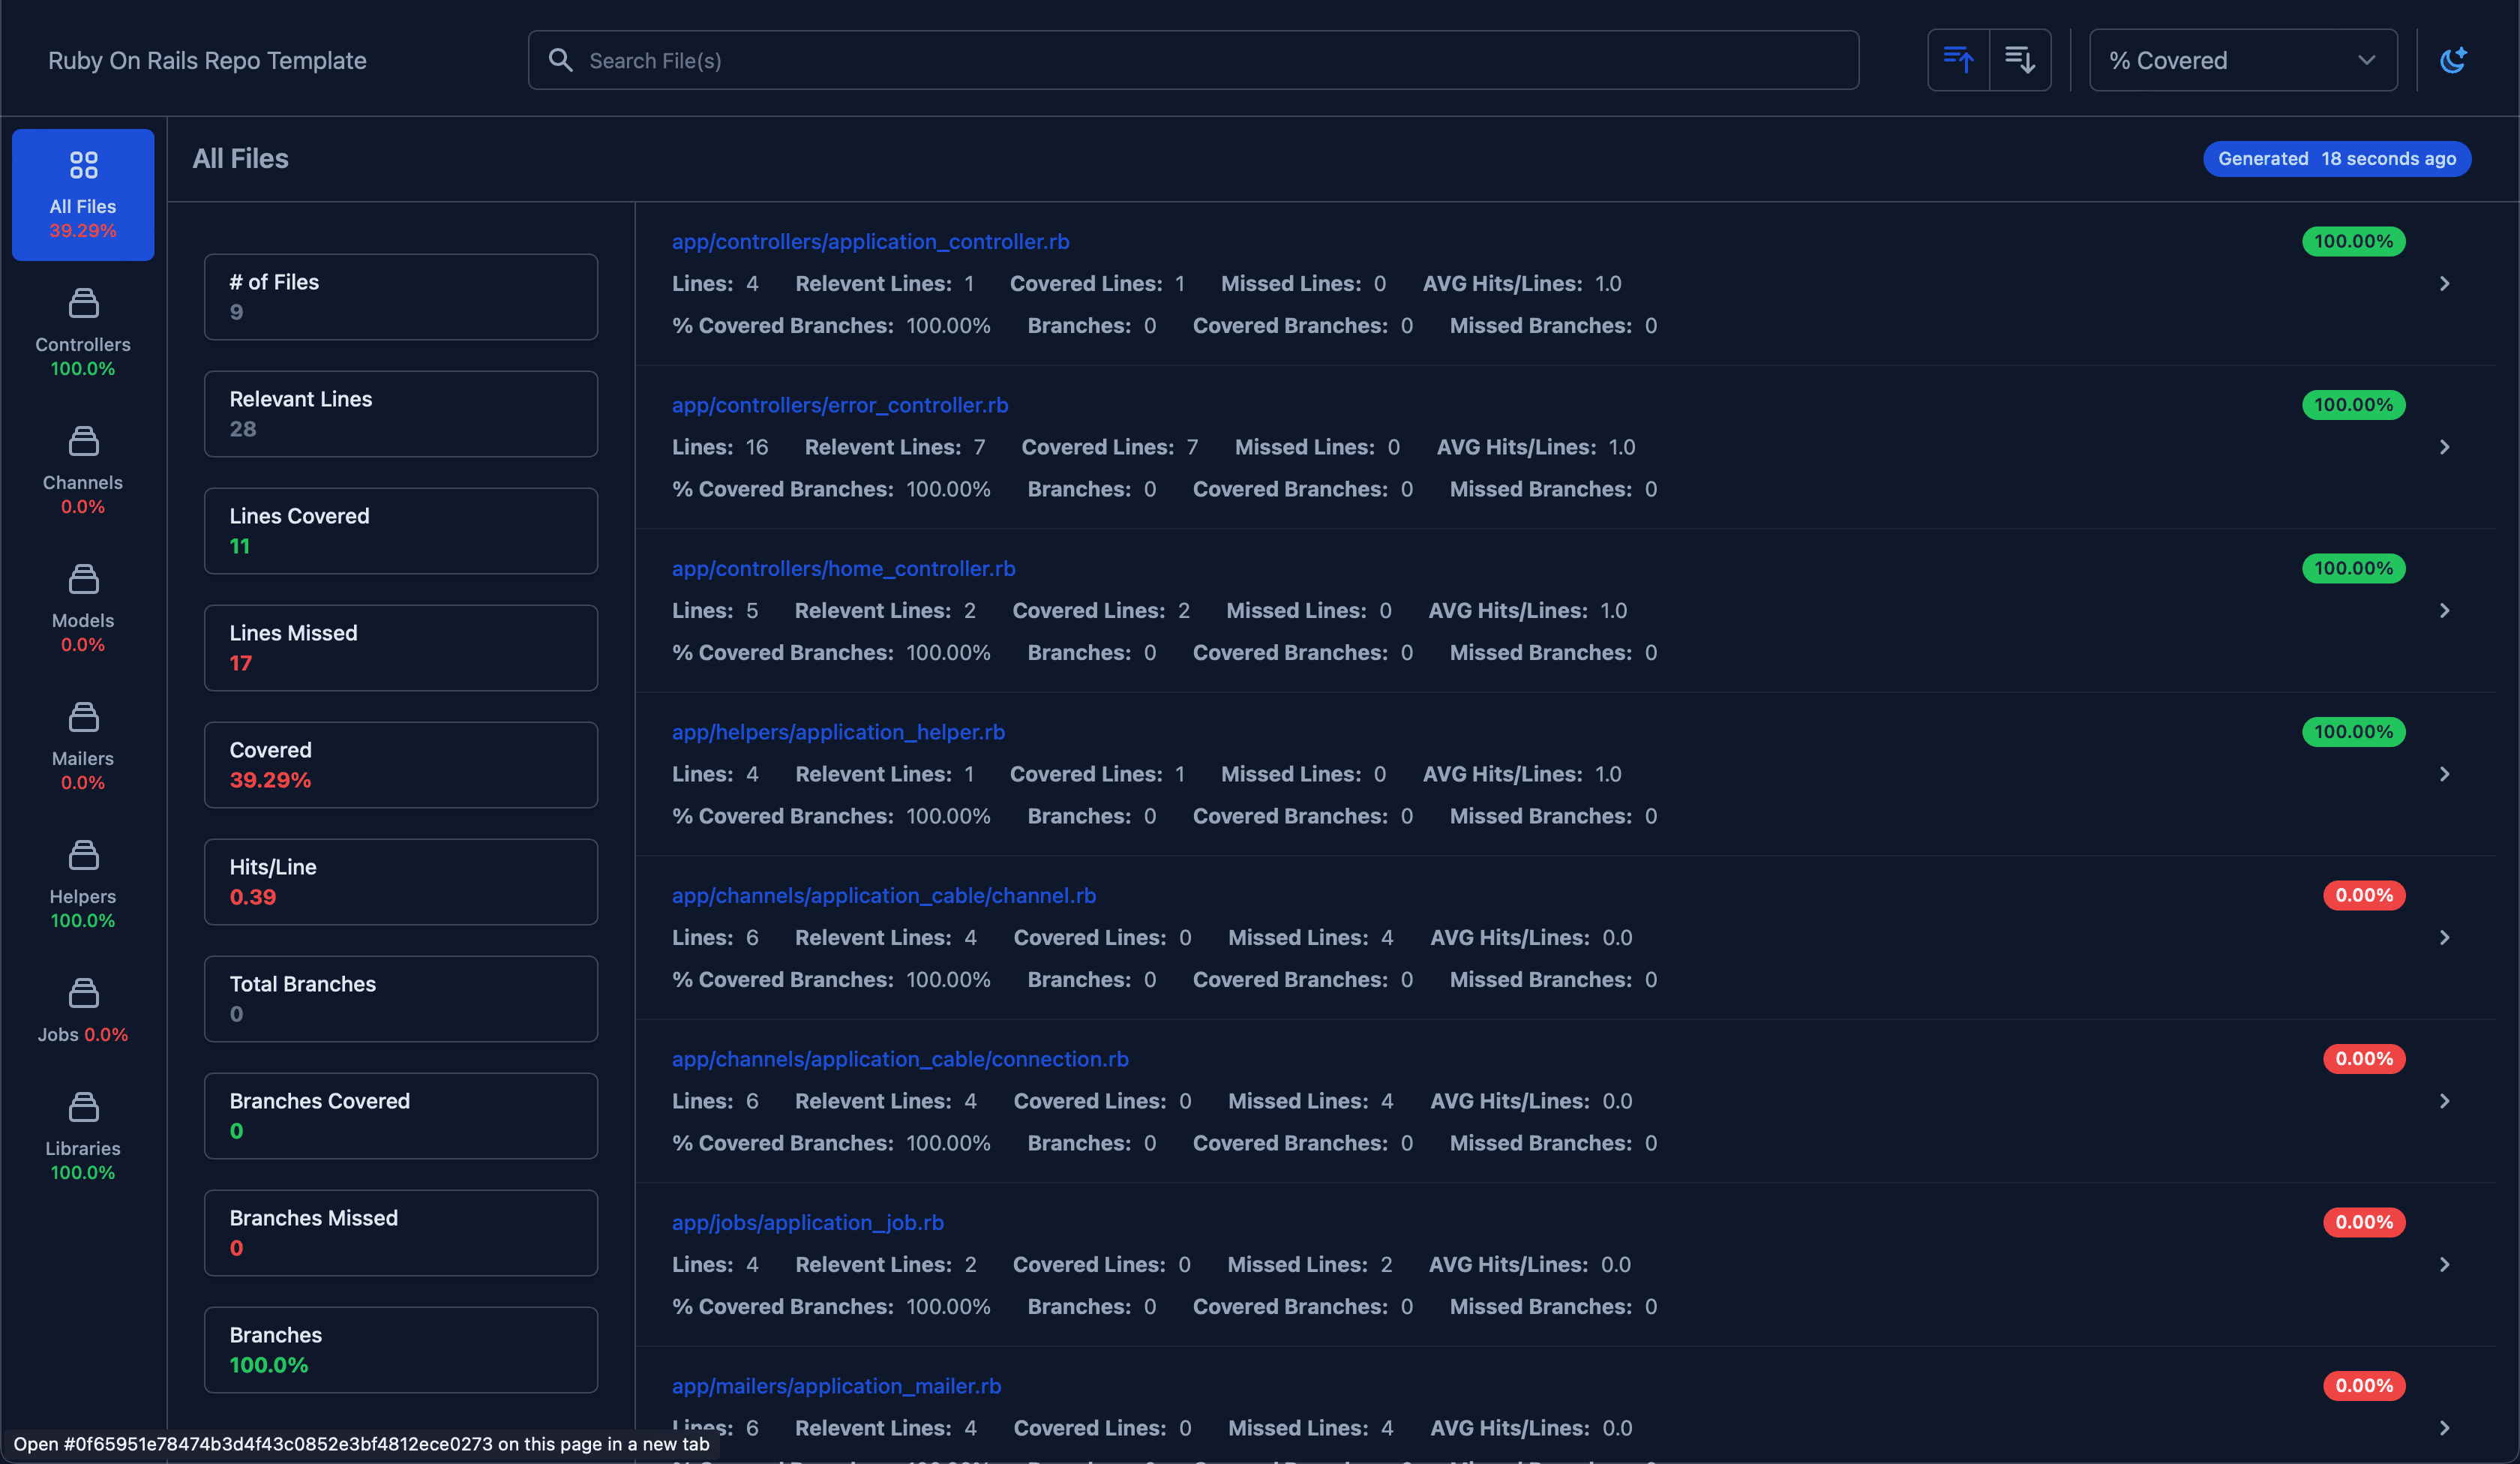Open app/jobs/application_job.rb link

pyautogui.click(x=807, y=1222)
